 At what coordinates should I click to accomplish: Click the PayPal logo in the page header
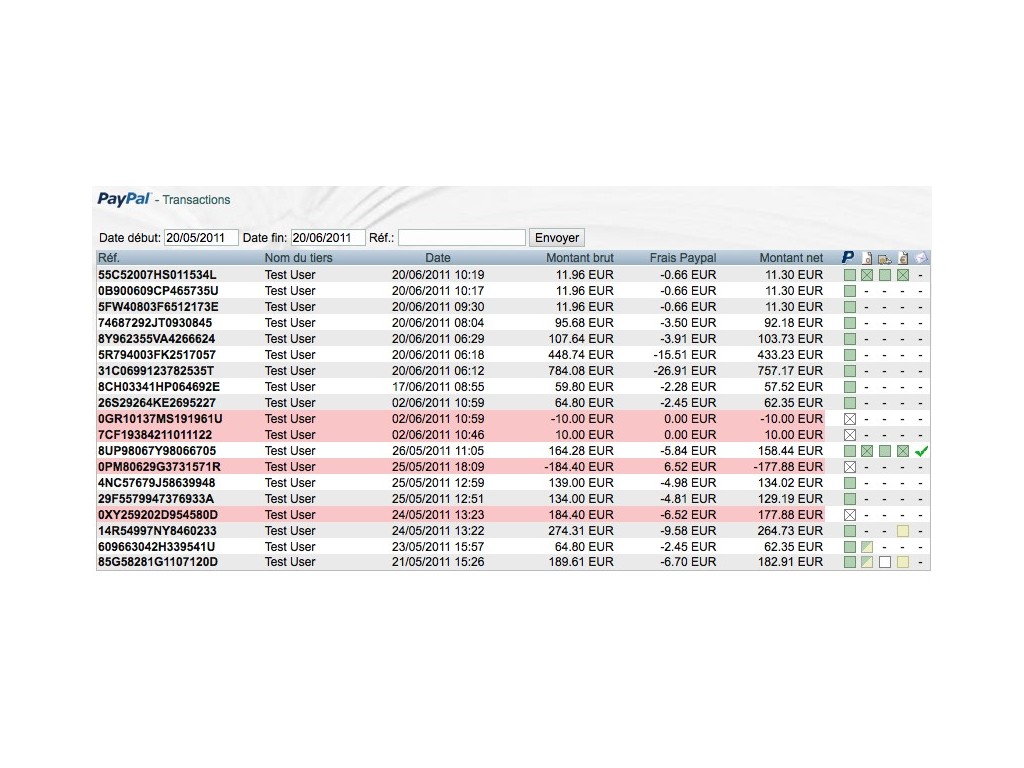click(124, 199)
